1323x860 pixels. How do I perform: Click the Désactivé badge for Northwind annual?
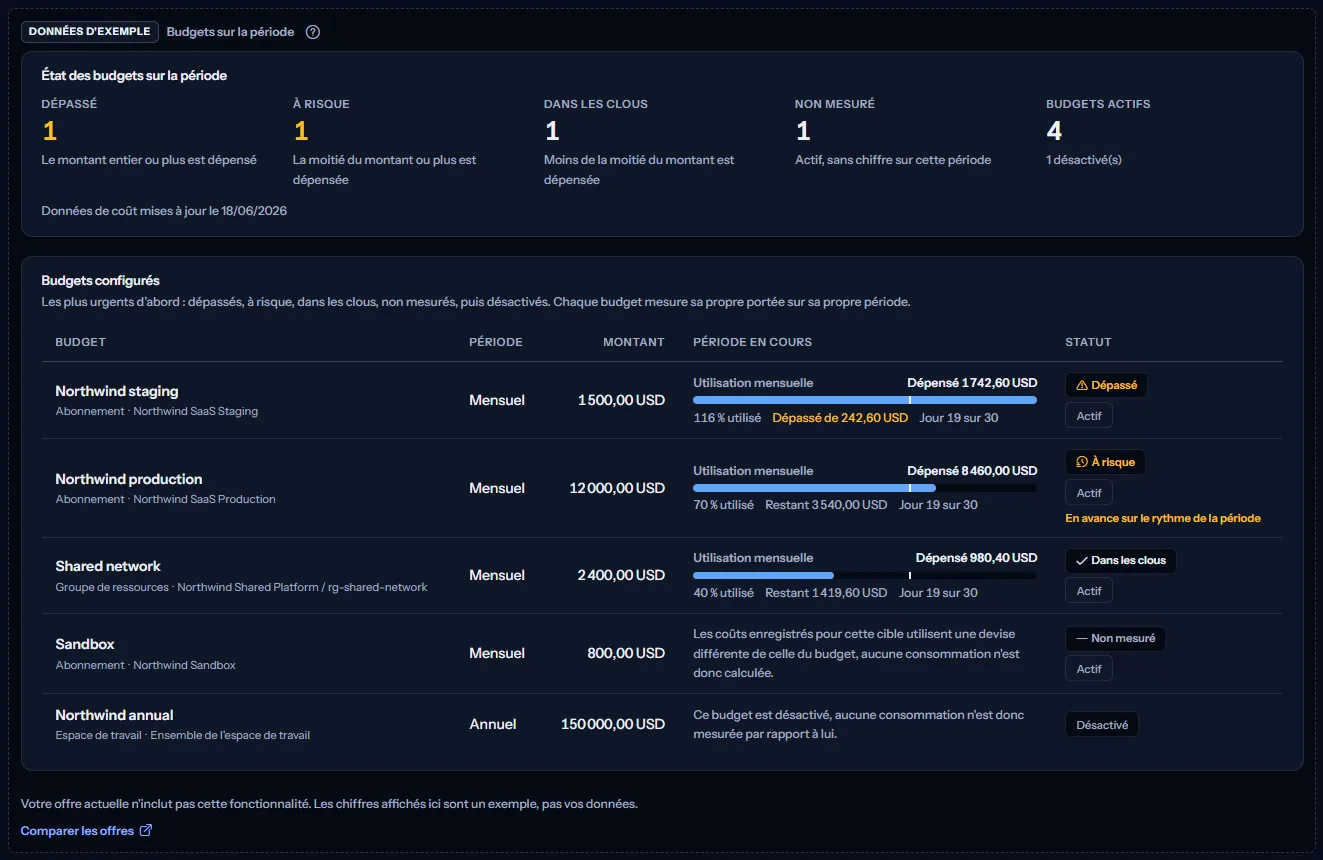click(1102, 725)
